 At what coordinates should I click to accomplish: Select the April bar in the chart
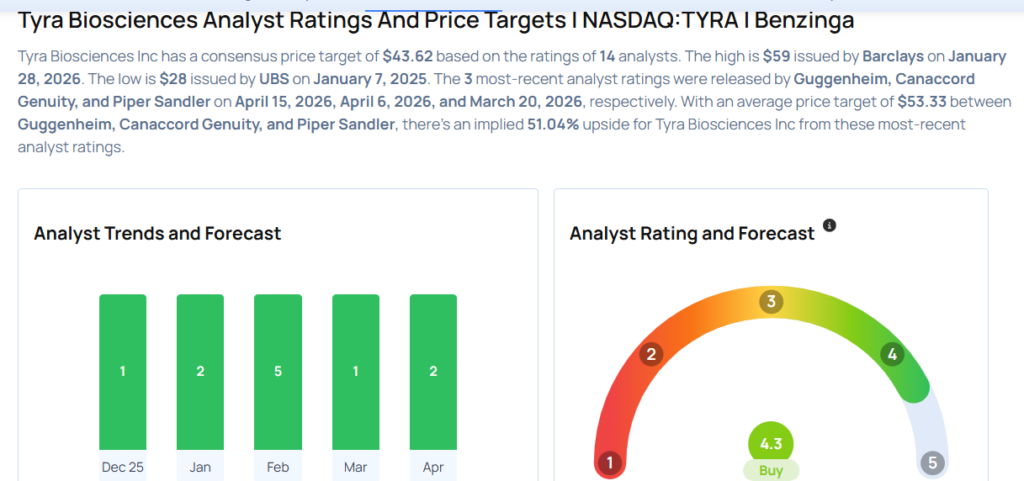click(433, 371)
